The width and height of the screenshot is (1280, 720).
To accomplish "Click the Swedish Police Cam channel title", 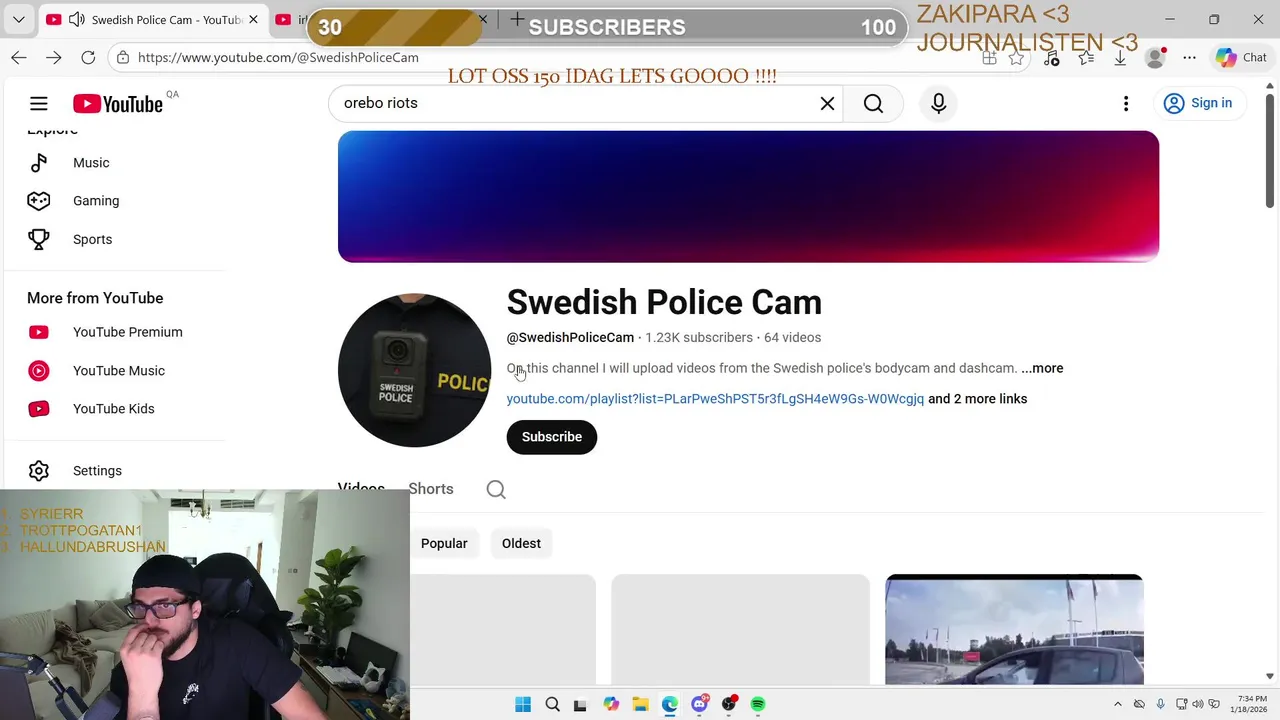I will coord(664,302).
